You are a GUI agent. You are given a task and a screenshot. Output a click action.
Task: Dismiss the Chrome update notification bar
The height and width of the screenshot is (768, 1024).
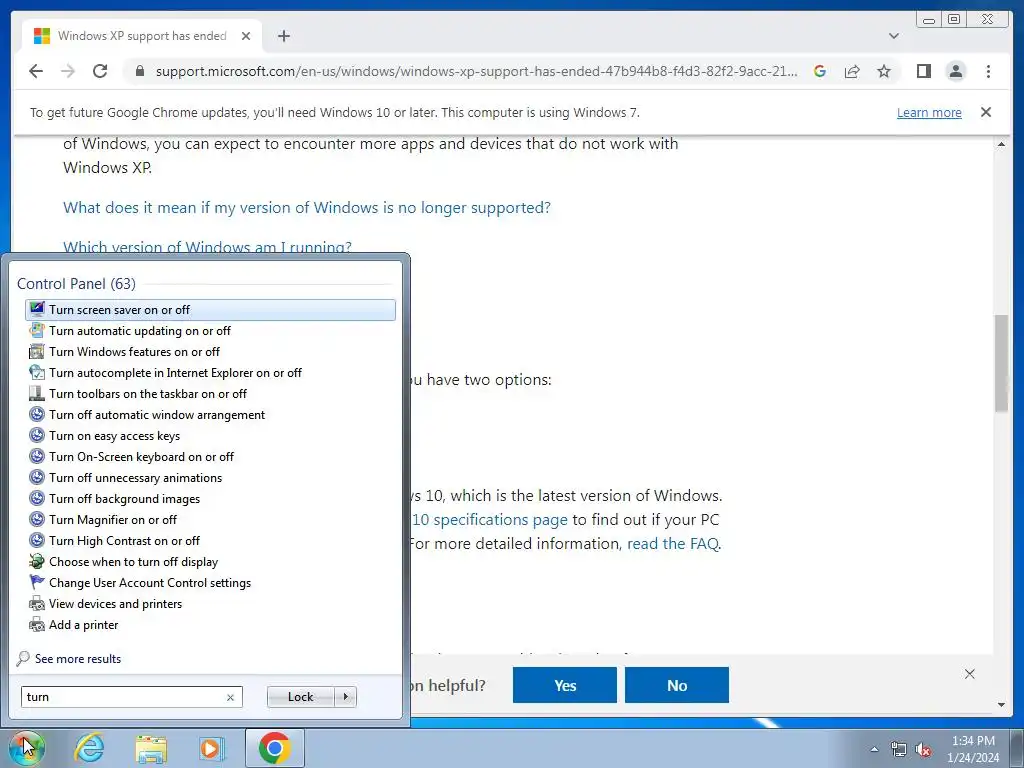[x=986, y=112]
